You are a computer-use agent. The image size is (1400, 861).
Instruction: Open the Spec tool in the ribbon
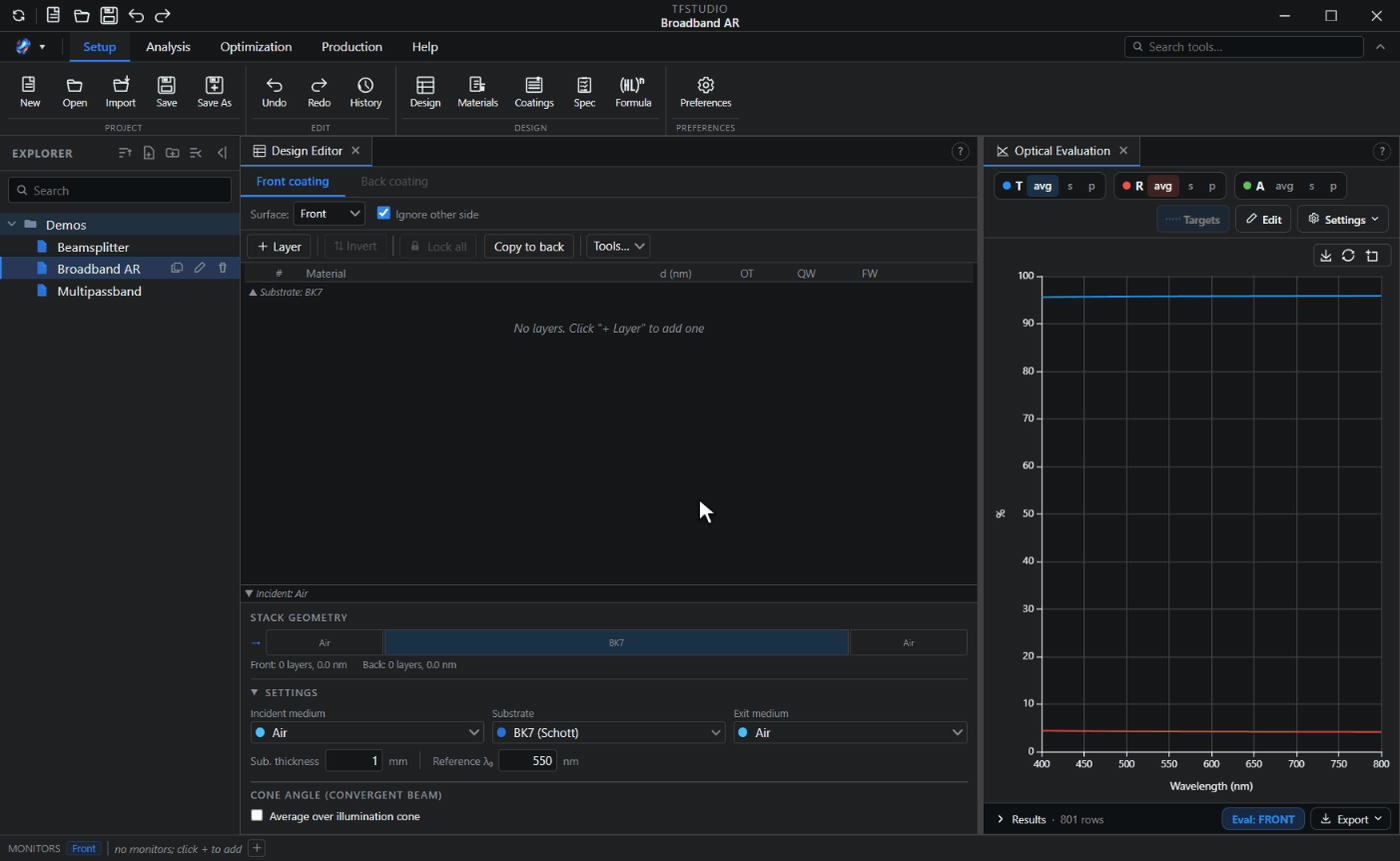point(584,92)
